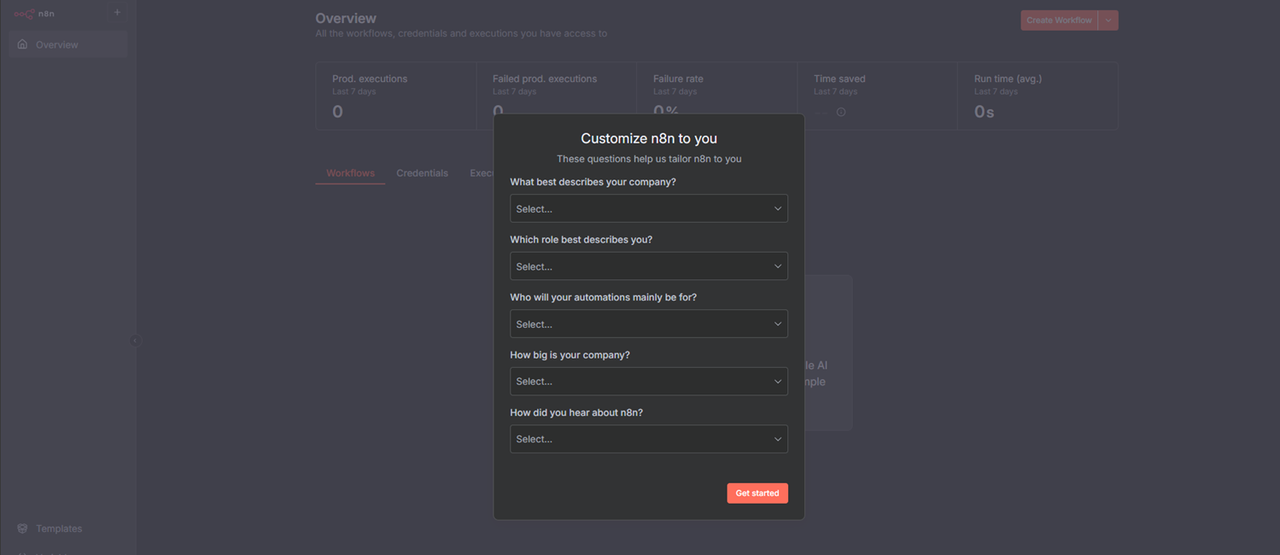The height and width of the screenshot is (555, 1280).
Task: Click the n8n logo in sidebar
Action: (34, 14)
